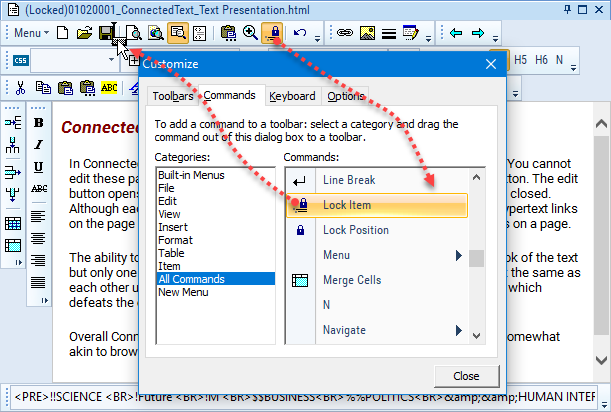Click the add child item tree icon

pos(13,145)
